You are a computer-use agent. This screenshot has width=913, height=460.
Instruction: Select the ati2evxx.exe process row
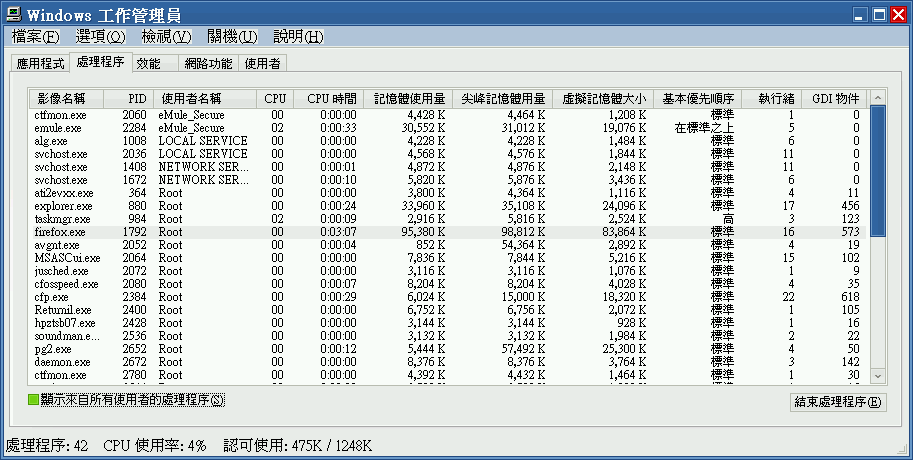point(447,193)
